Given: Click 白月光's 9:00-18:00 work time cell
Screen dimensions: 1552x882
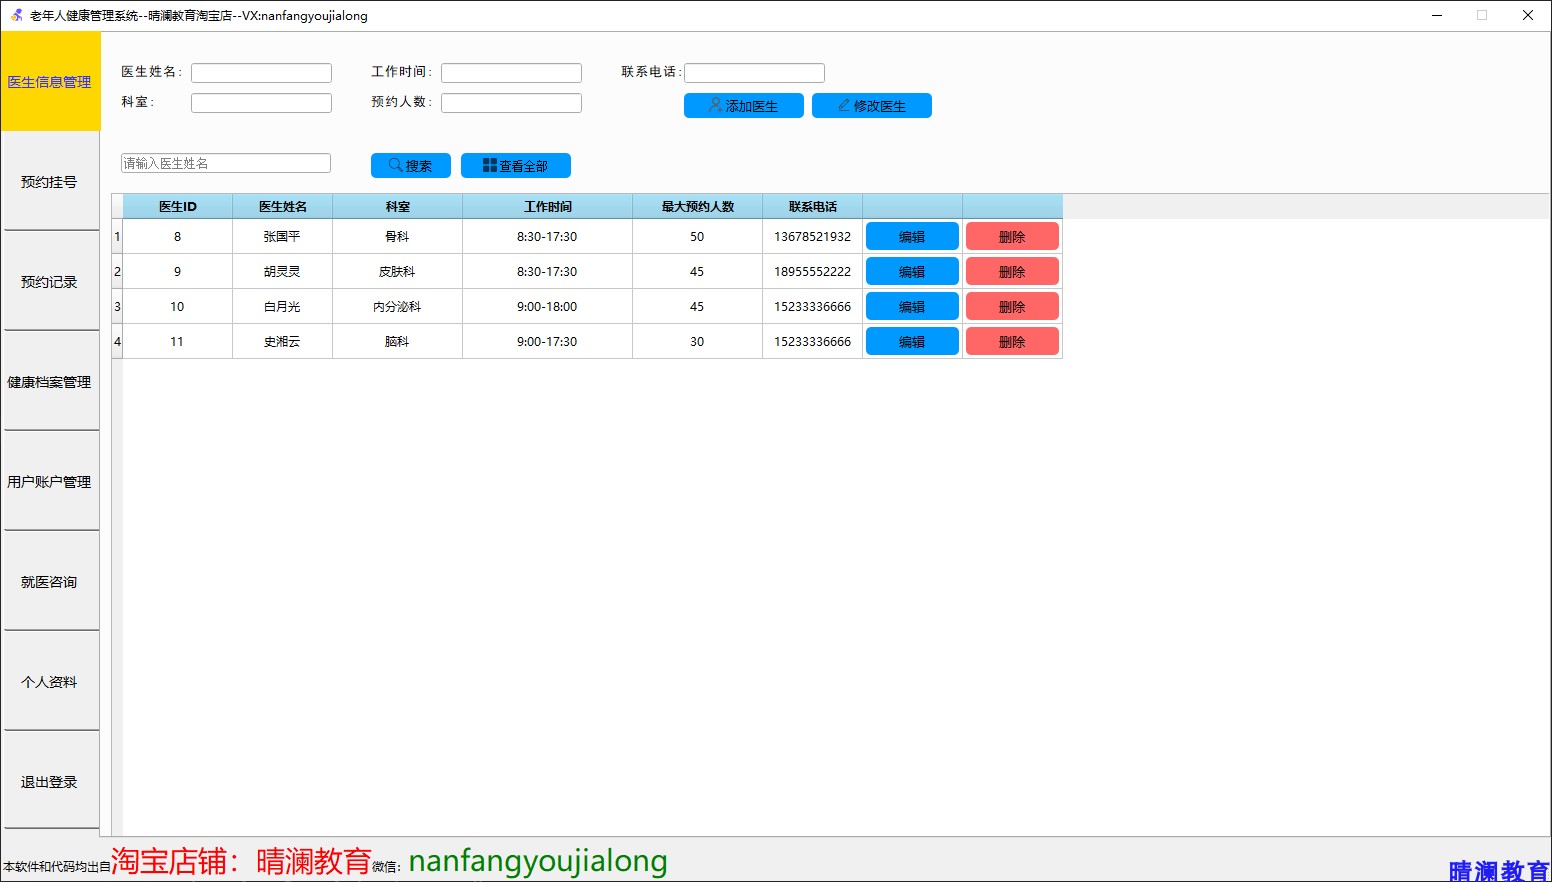Looking at the screenshot, I should pos(548,307).
